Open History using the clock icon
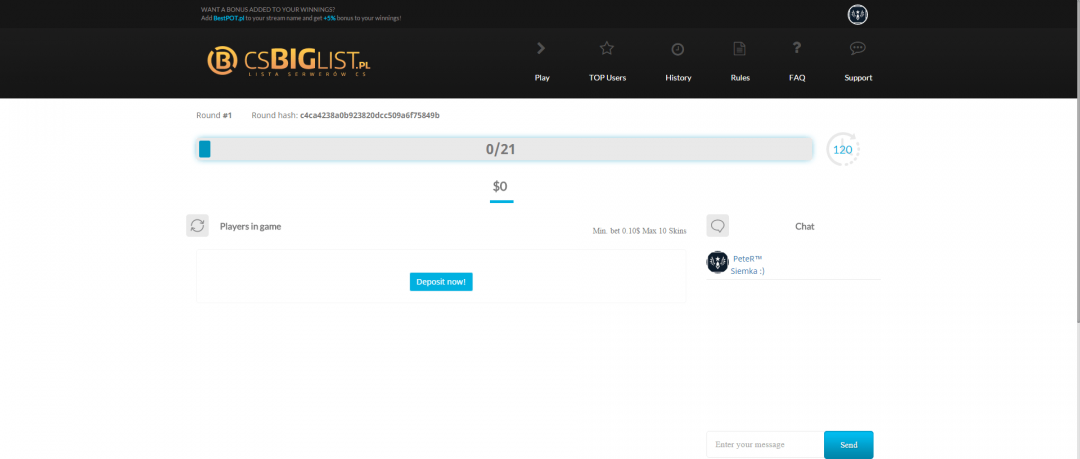The image size is (1080, 459). click(x=677, y=49)
